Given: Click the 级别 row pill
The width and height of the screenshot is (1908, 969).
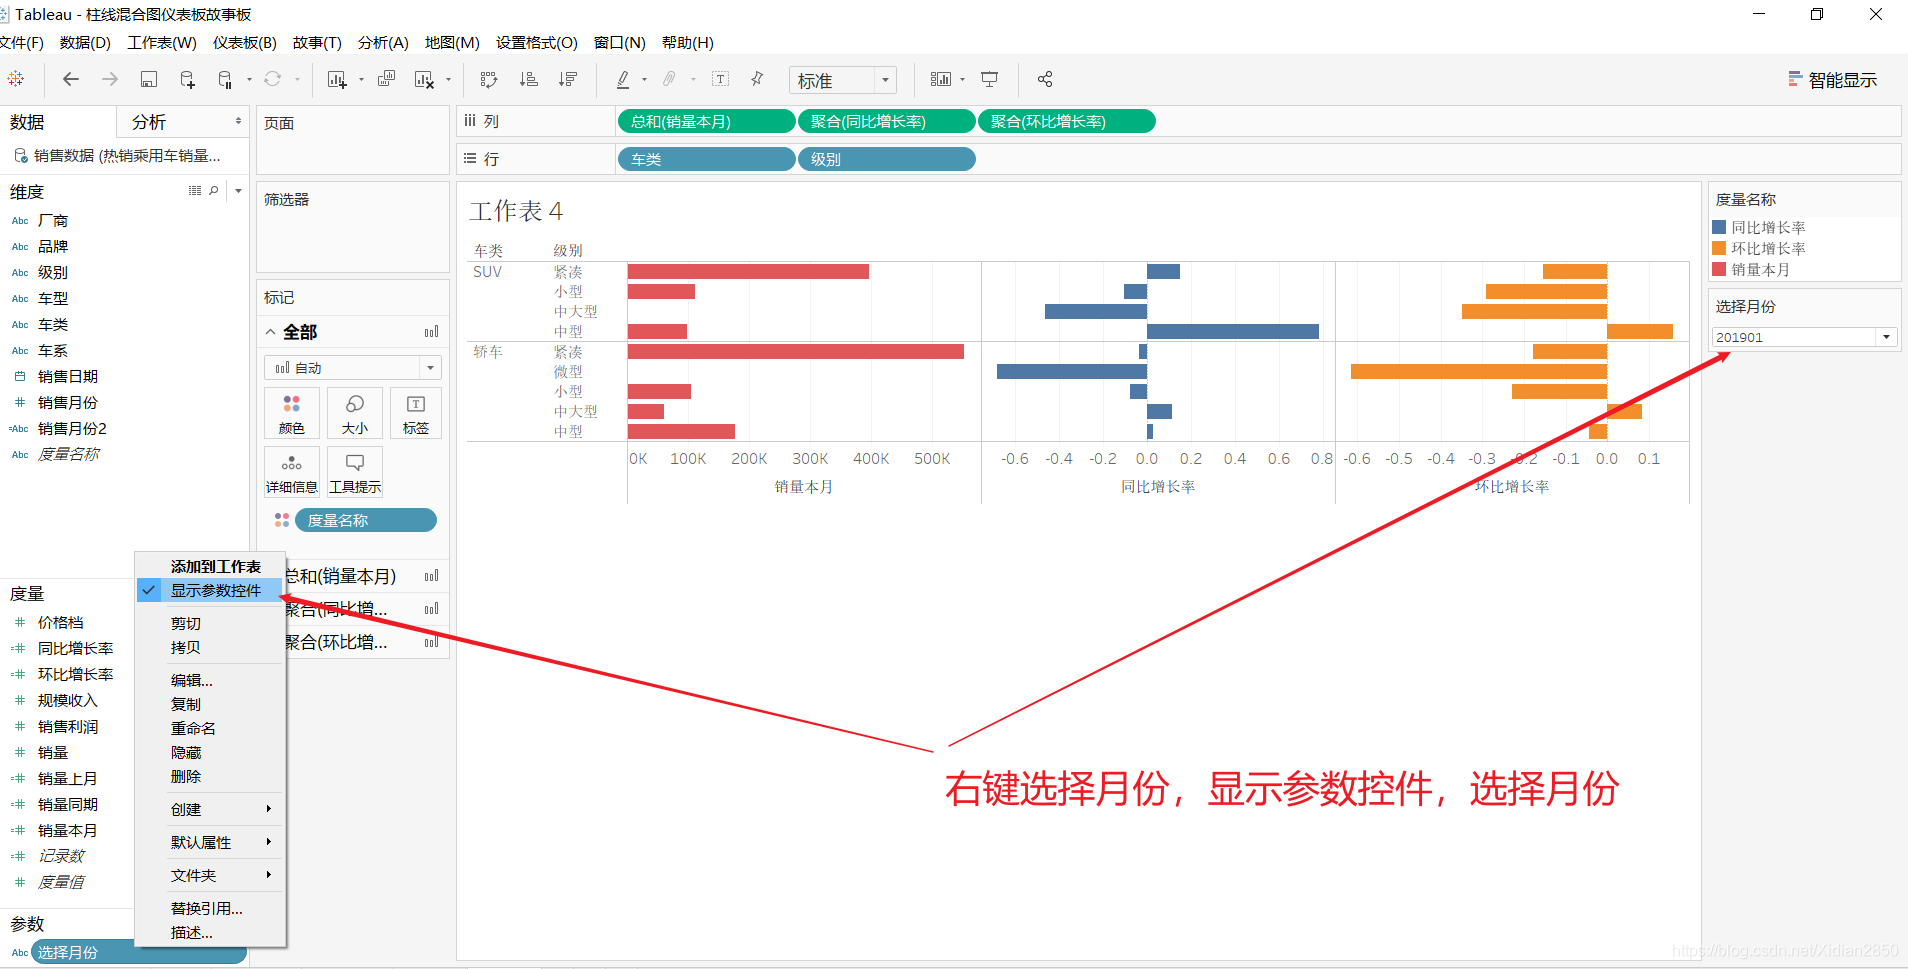Looking at the screenshot, I should pos(886,159).
